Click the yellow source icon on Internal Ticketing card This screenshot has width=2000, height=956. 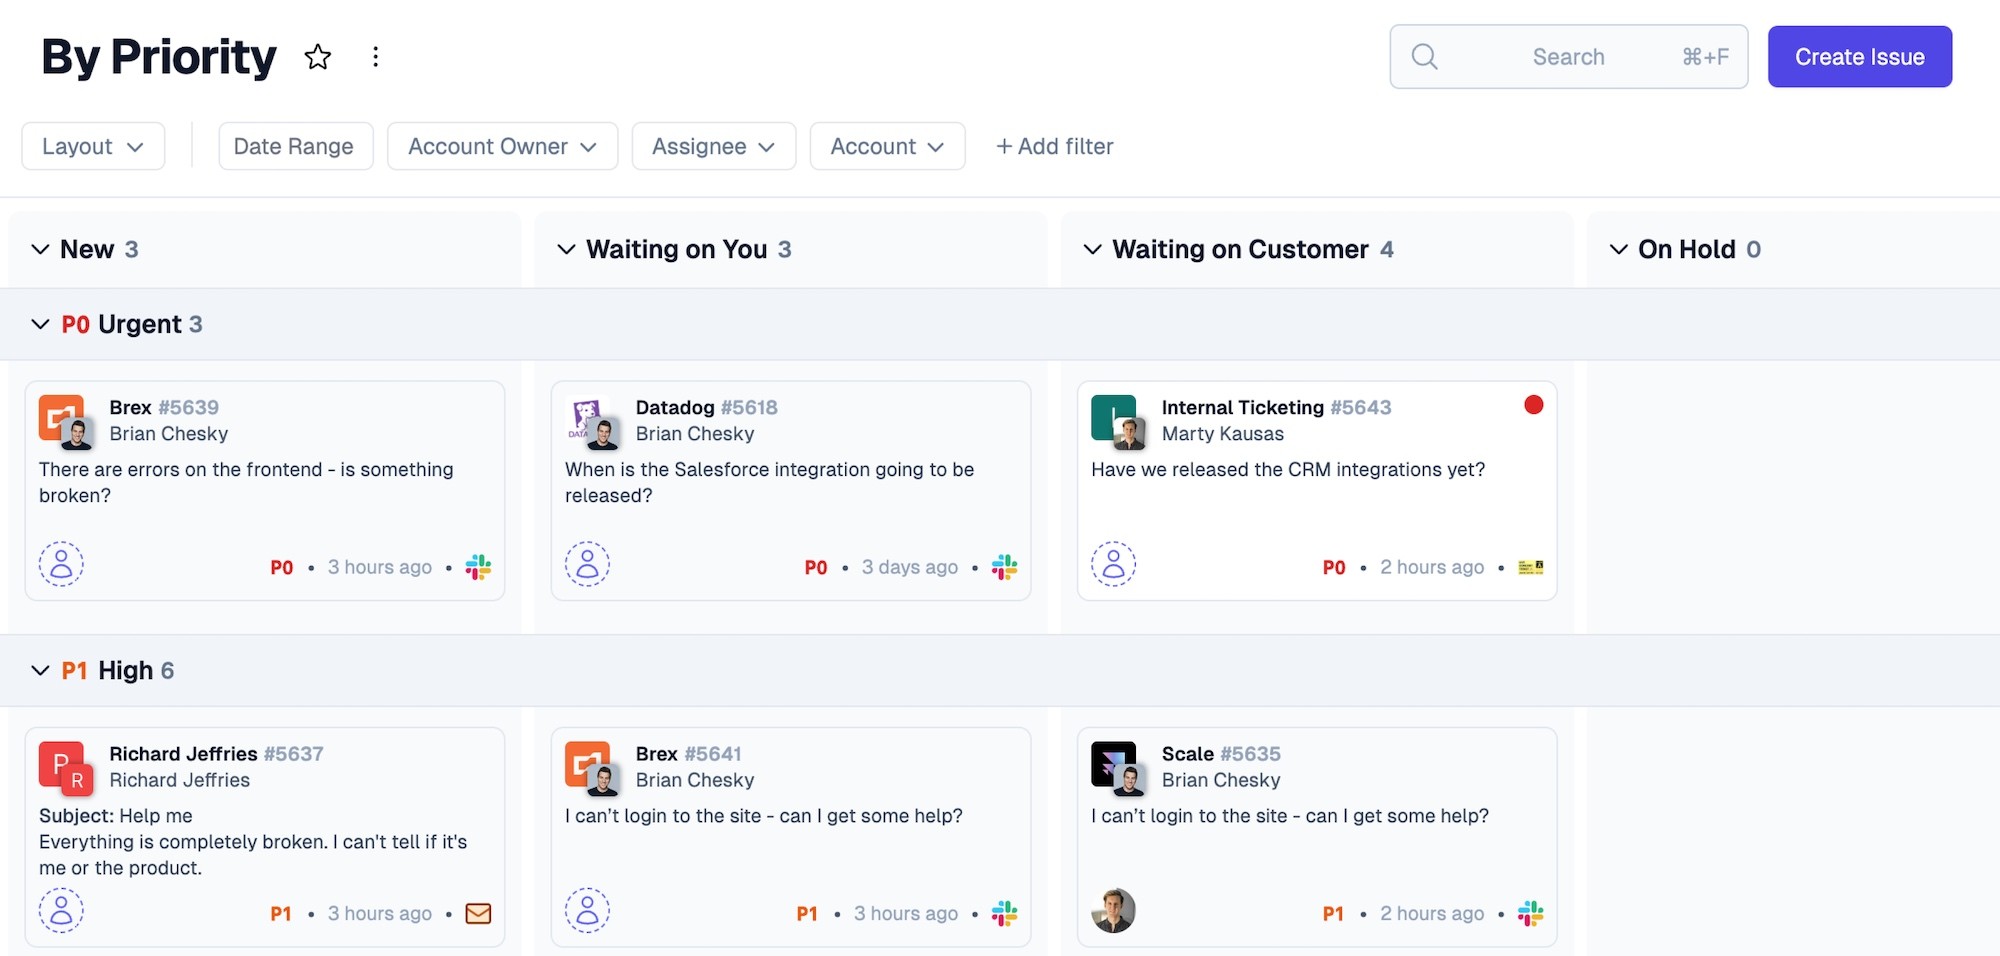point(1530,567)
